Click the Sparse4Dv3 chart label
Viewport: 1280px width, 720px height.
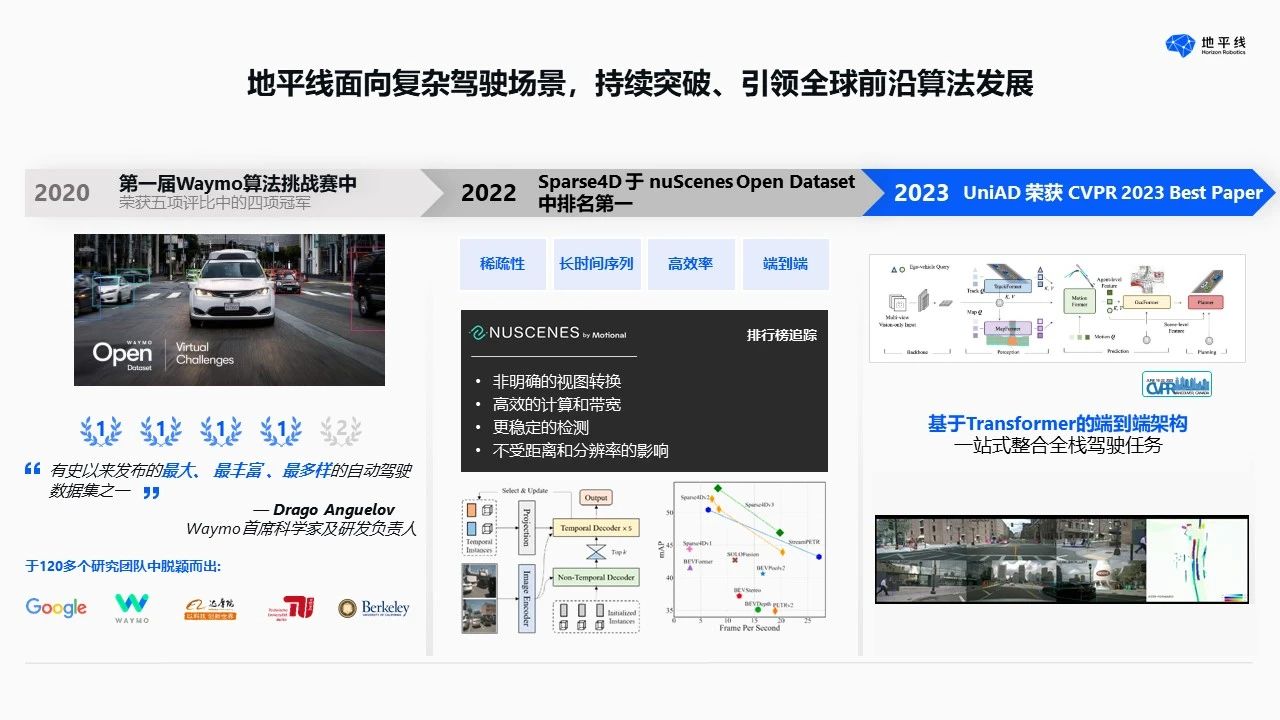pos(759,506)
